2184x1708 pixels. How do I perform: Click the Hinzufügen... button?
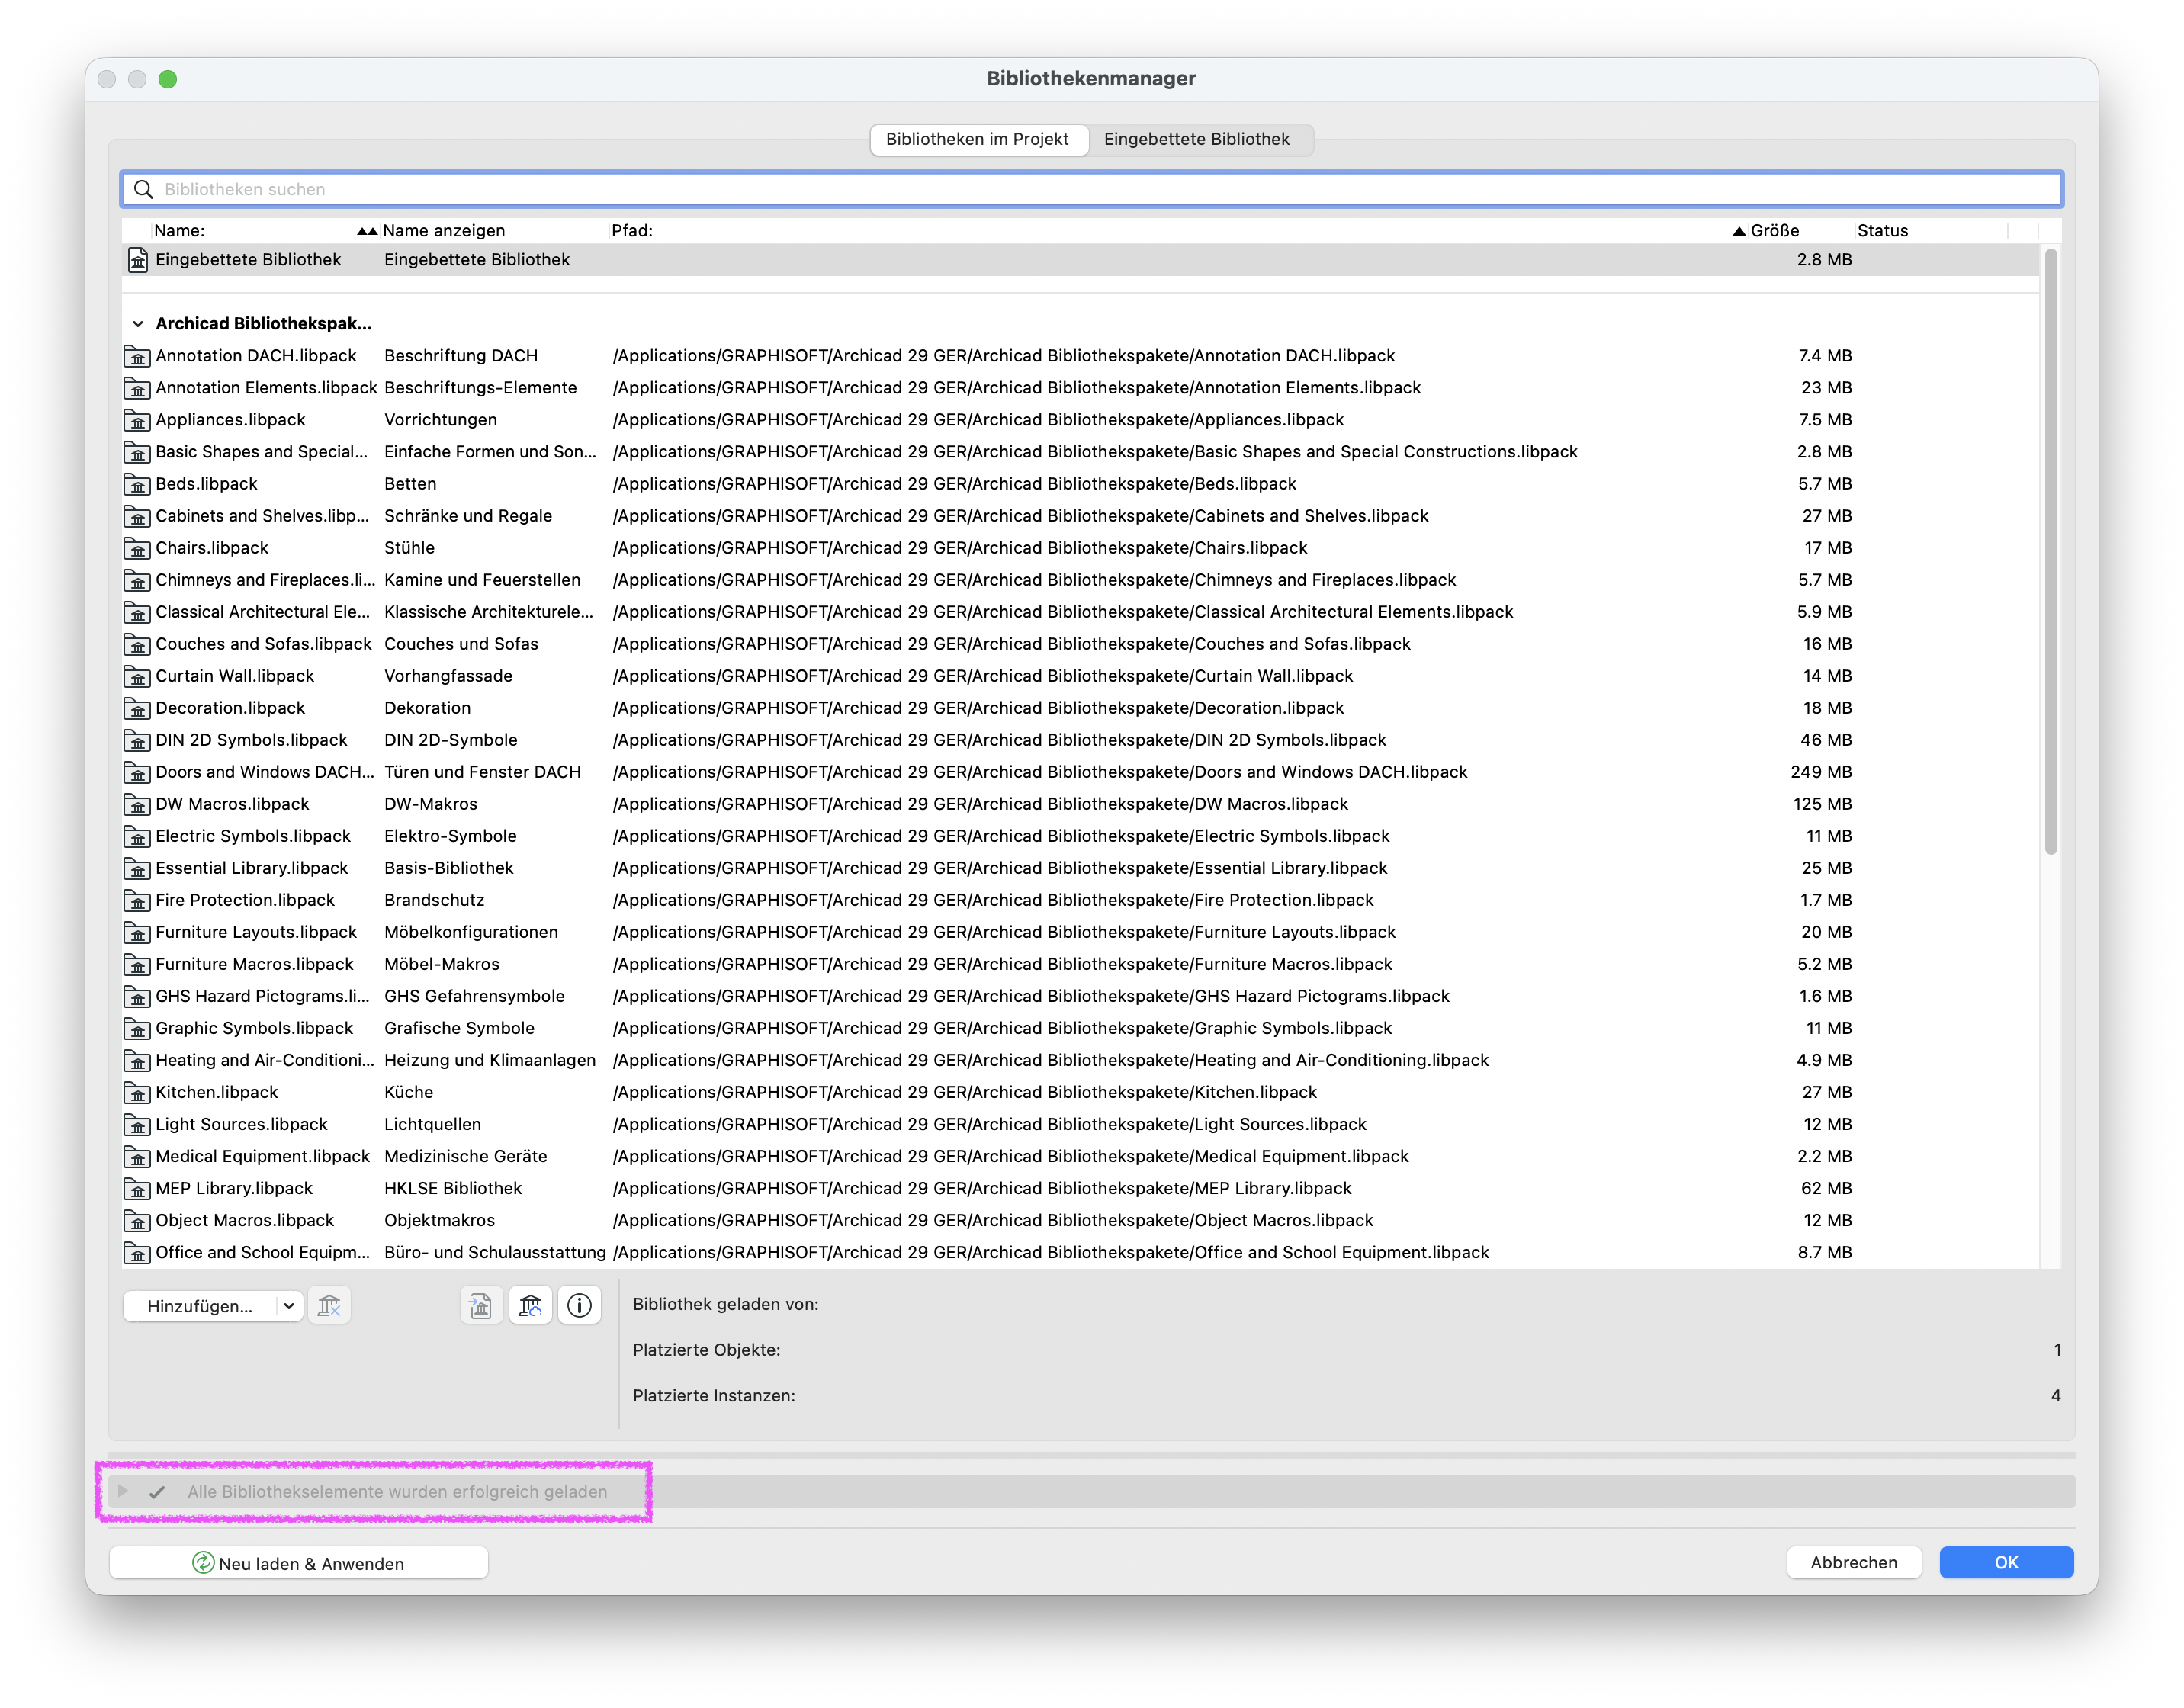tap(200, 1306)
